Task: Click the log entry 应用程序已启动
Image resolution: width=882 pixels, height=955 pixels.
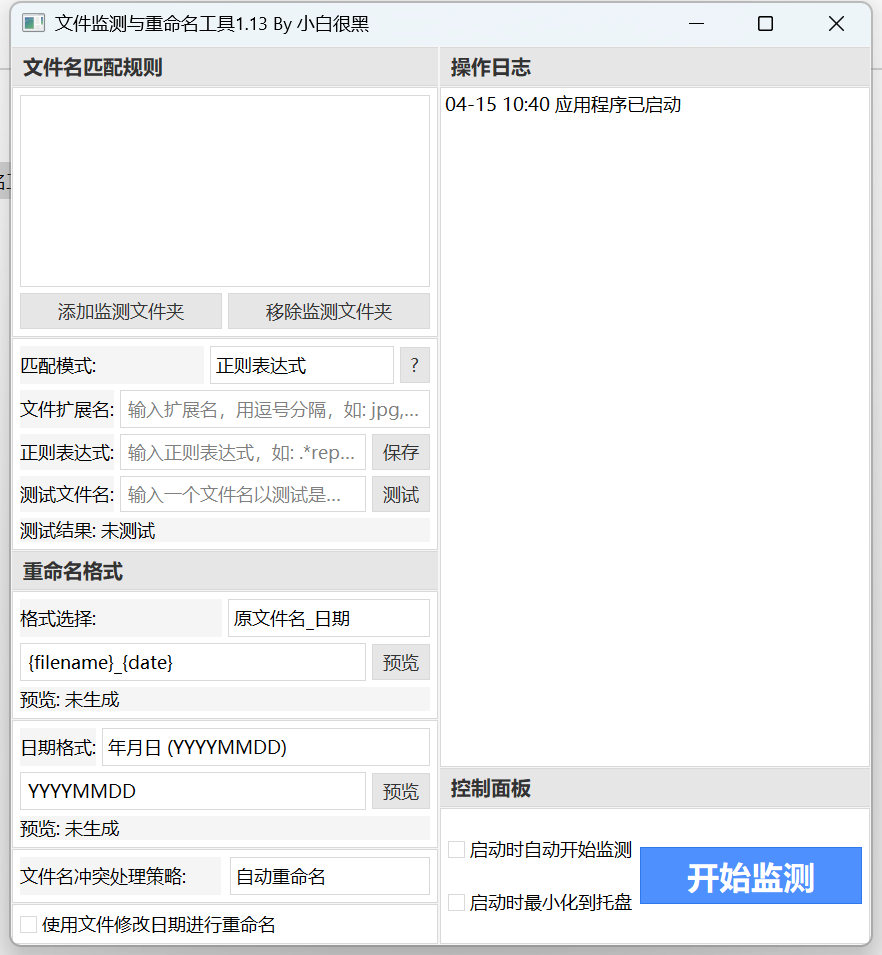Action: [x=563, y=105]
